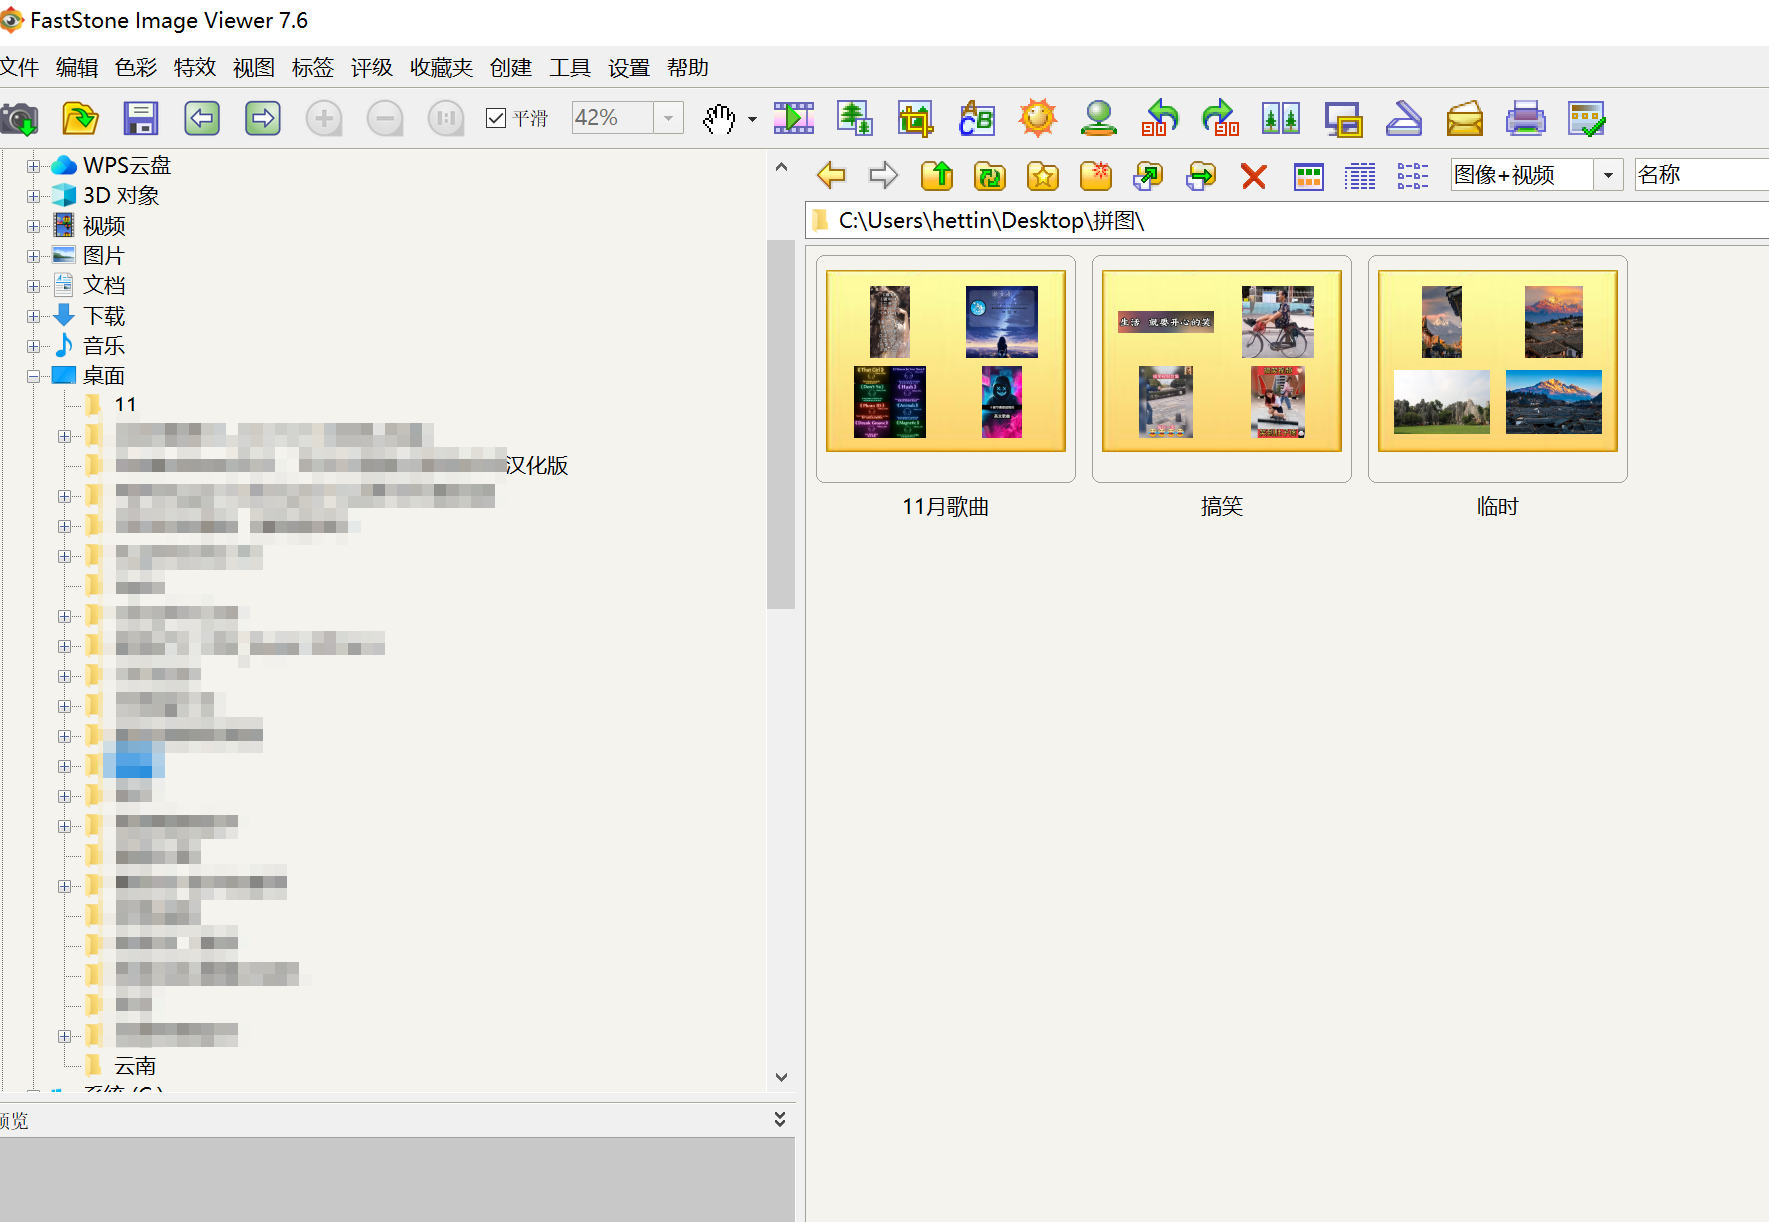Create a new folder
The height and width of the screenshot is (1222, 1769).
(1096, 176)
